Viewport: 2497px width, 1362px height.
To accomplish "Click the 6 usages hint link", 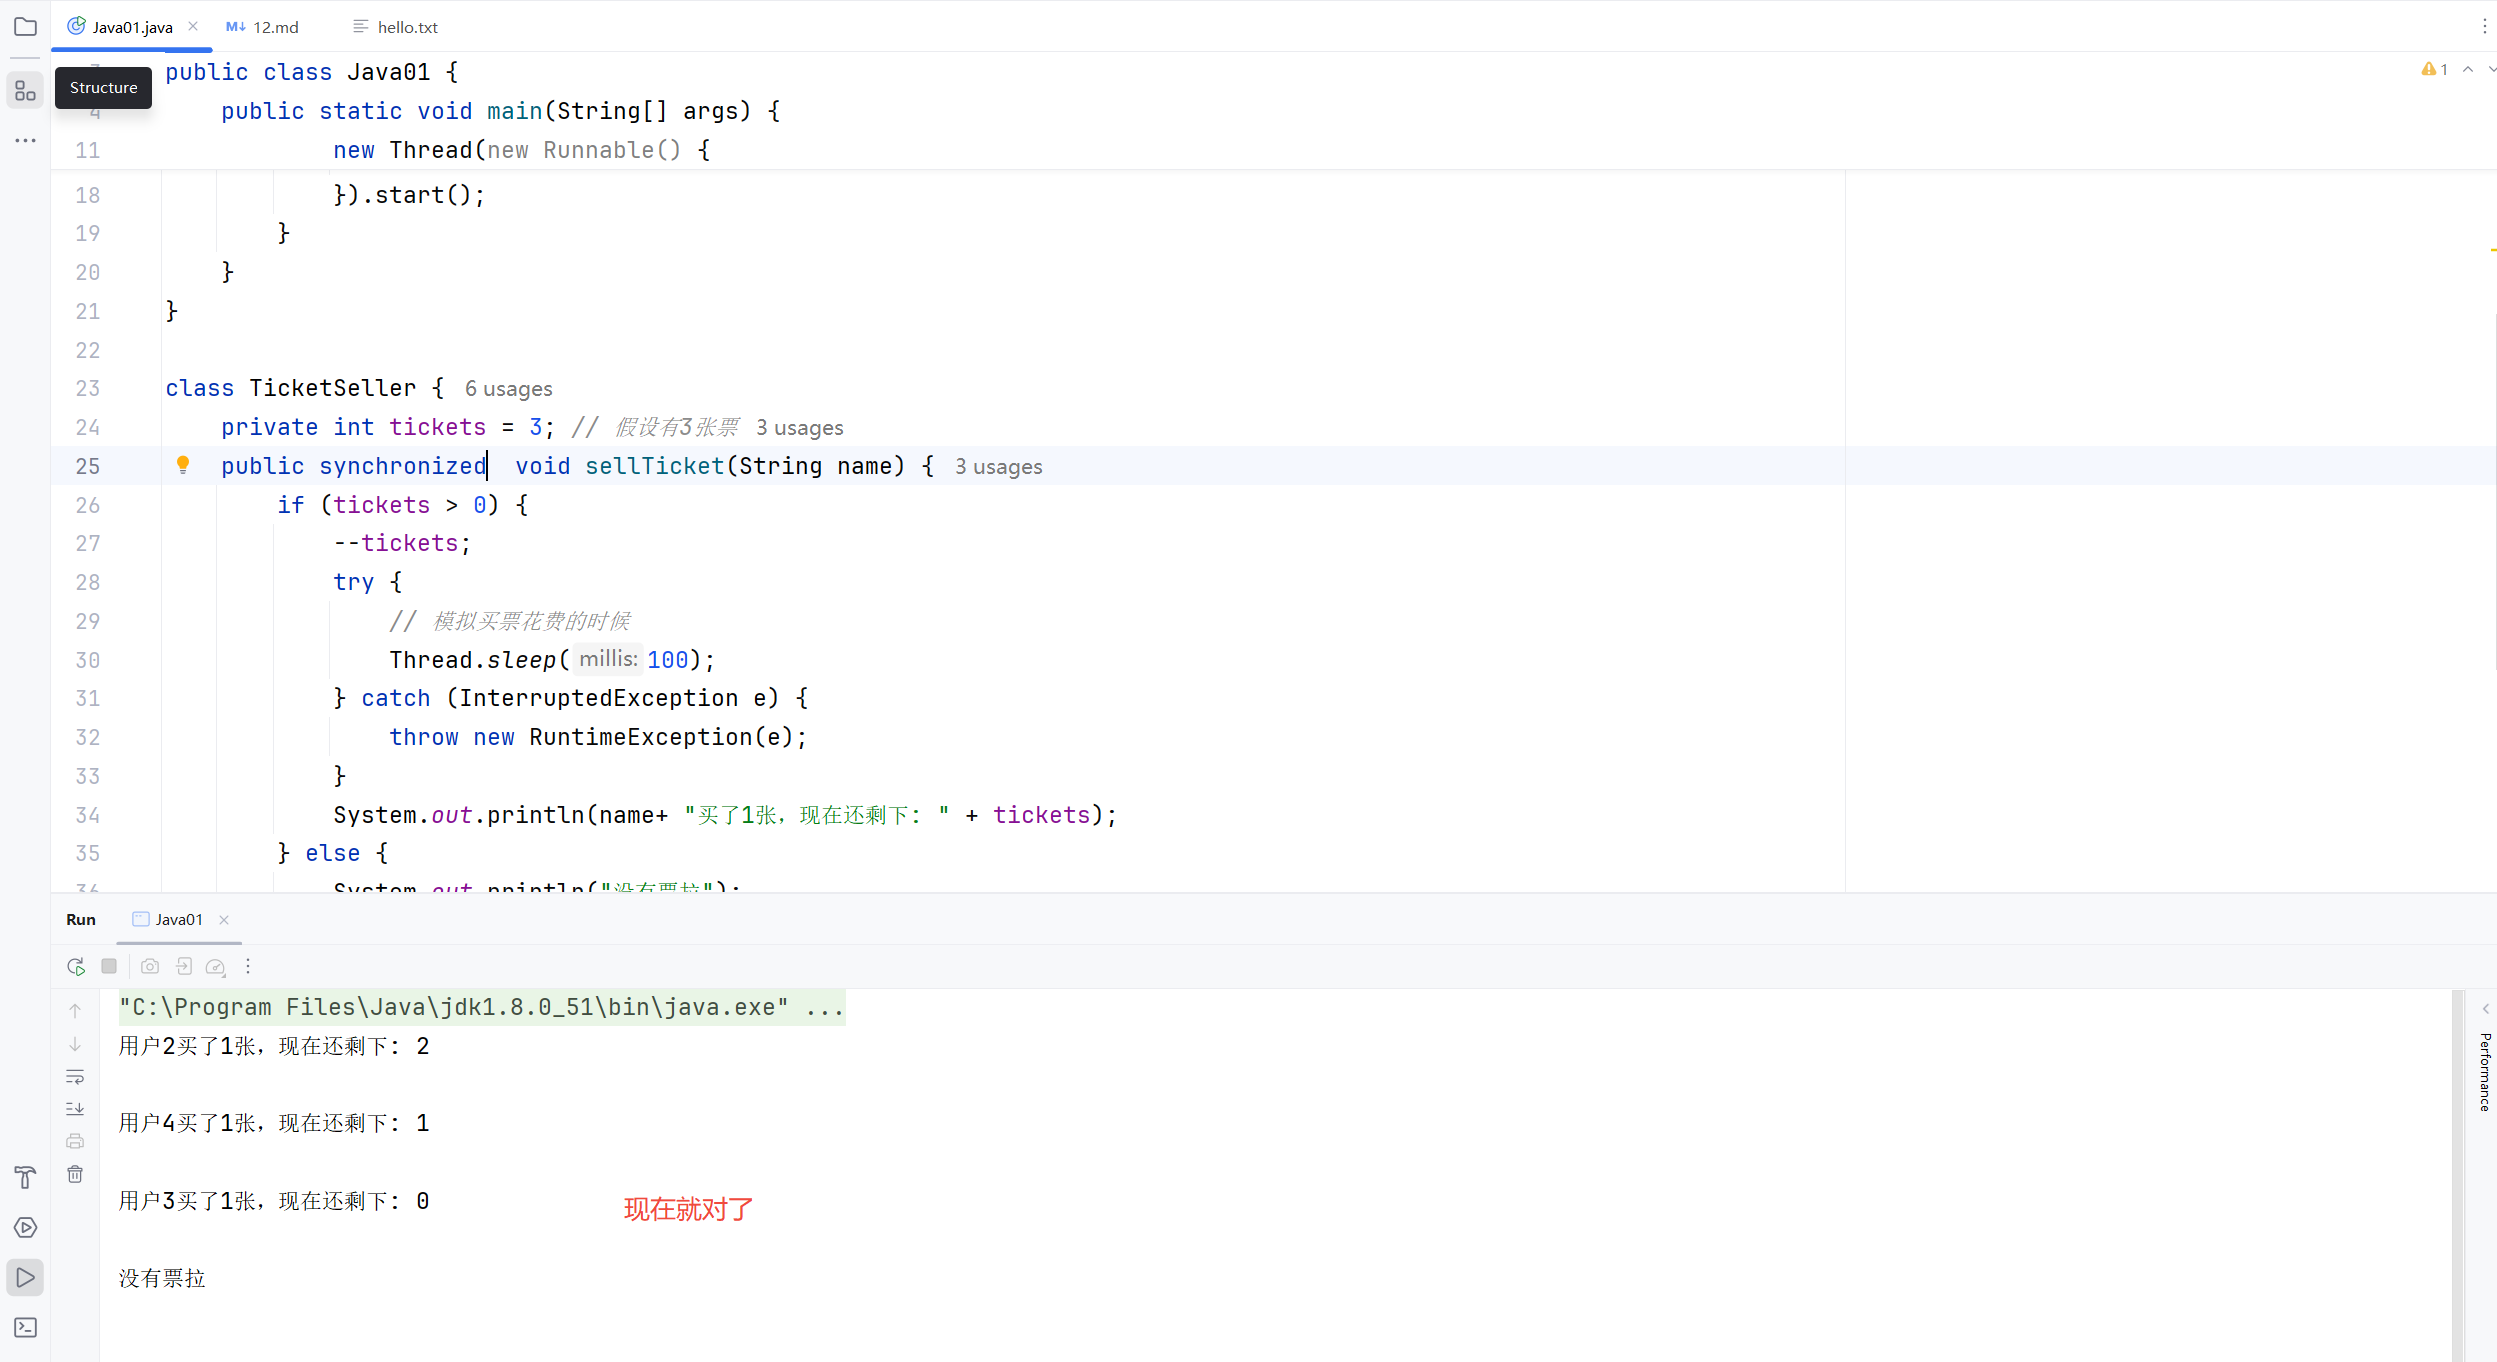I will tap(508, 389).
